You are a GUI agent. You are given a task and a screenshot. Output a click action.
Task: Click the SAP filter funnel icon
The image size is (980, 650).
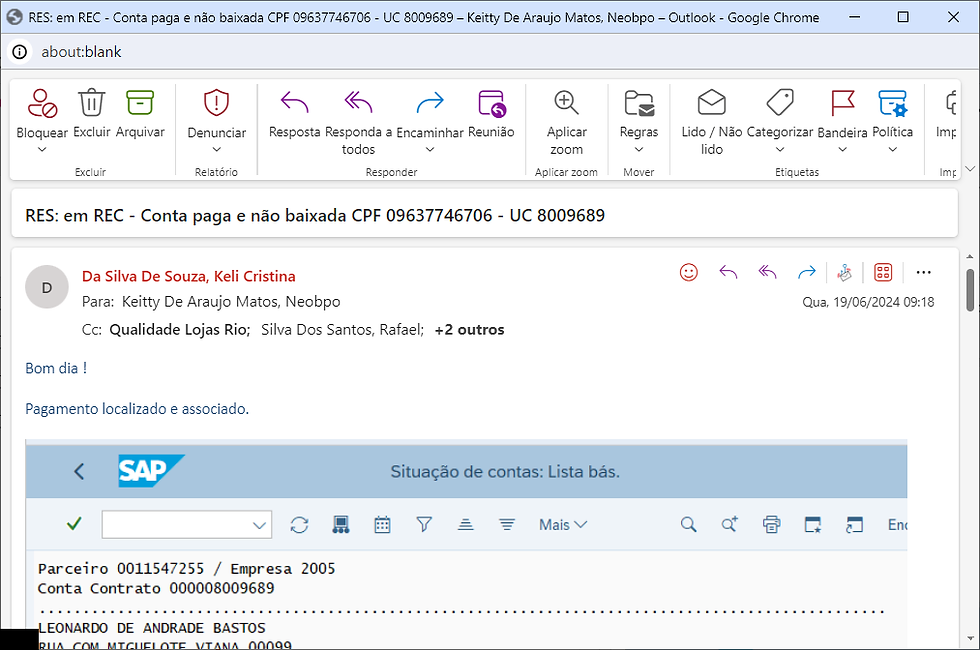[x=424, y=524]
